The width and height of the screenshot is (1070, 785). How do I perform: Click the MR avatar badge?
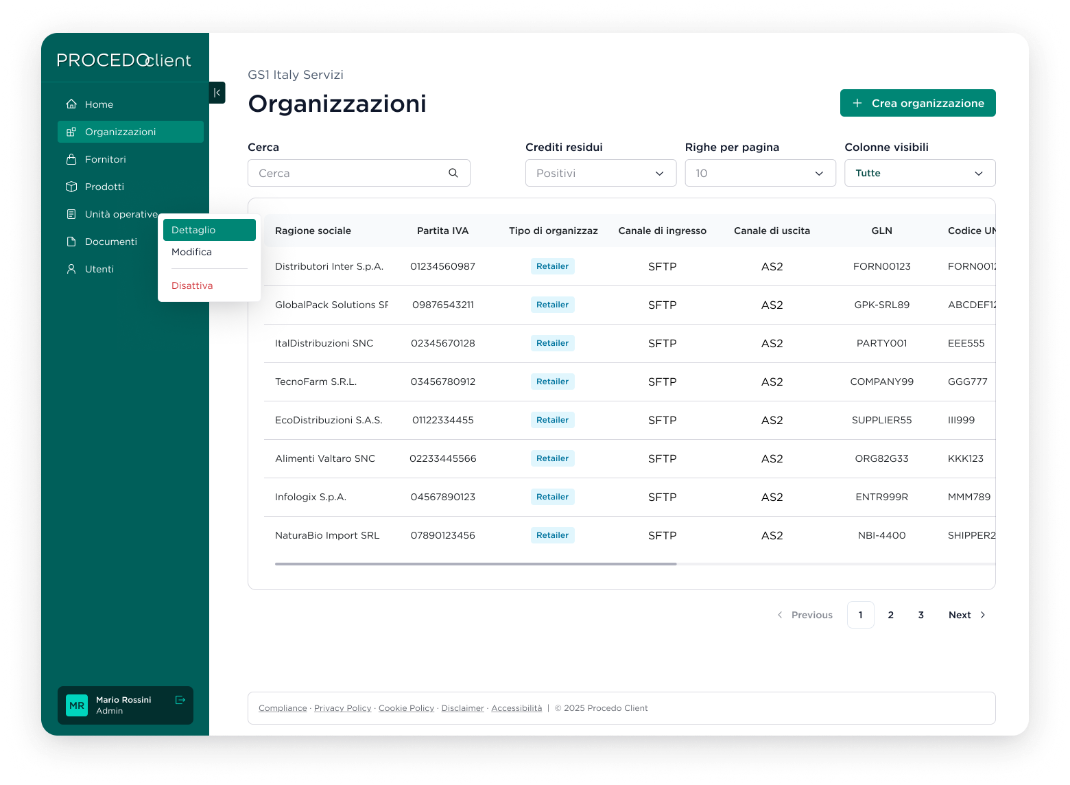pyautogui.click(x=77, y=705)
